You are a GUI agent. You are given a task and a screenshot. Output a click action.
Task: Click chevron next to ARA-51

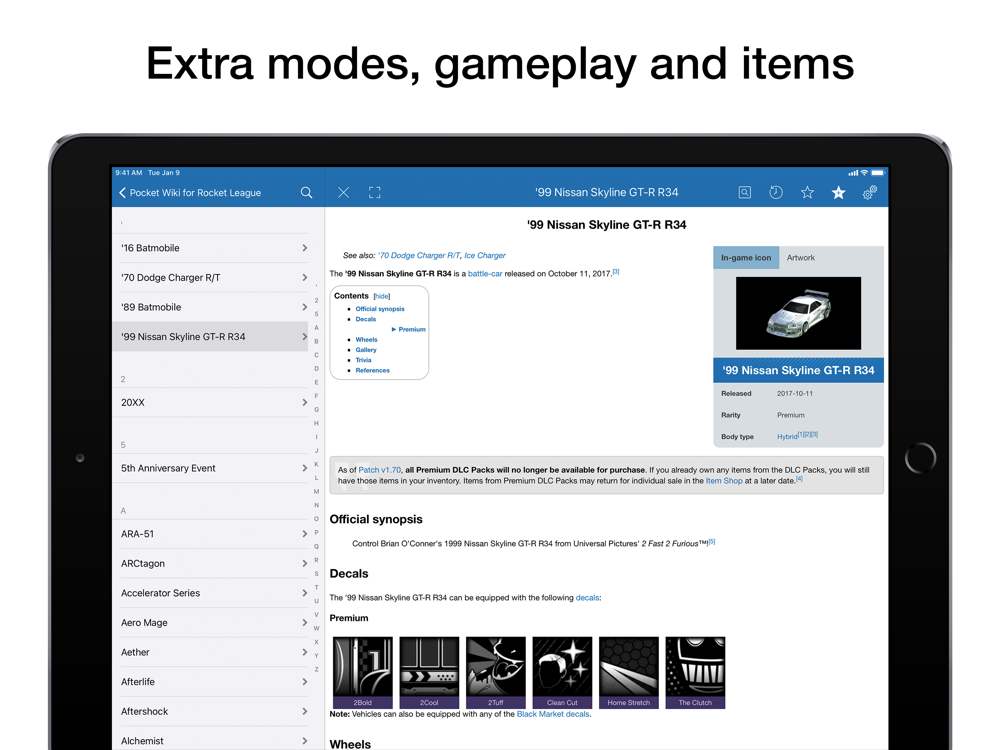click(305, 534)
